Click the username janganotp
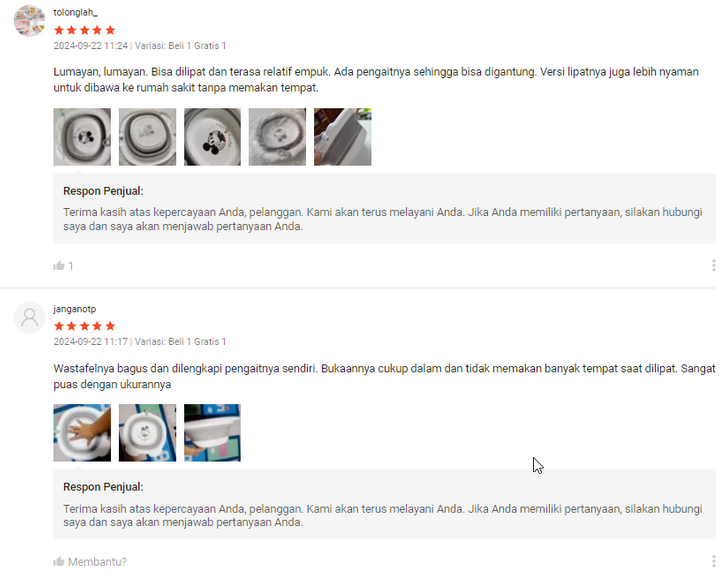The image size is (726, 583). (75, 309)
